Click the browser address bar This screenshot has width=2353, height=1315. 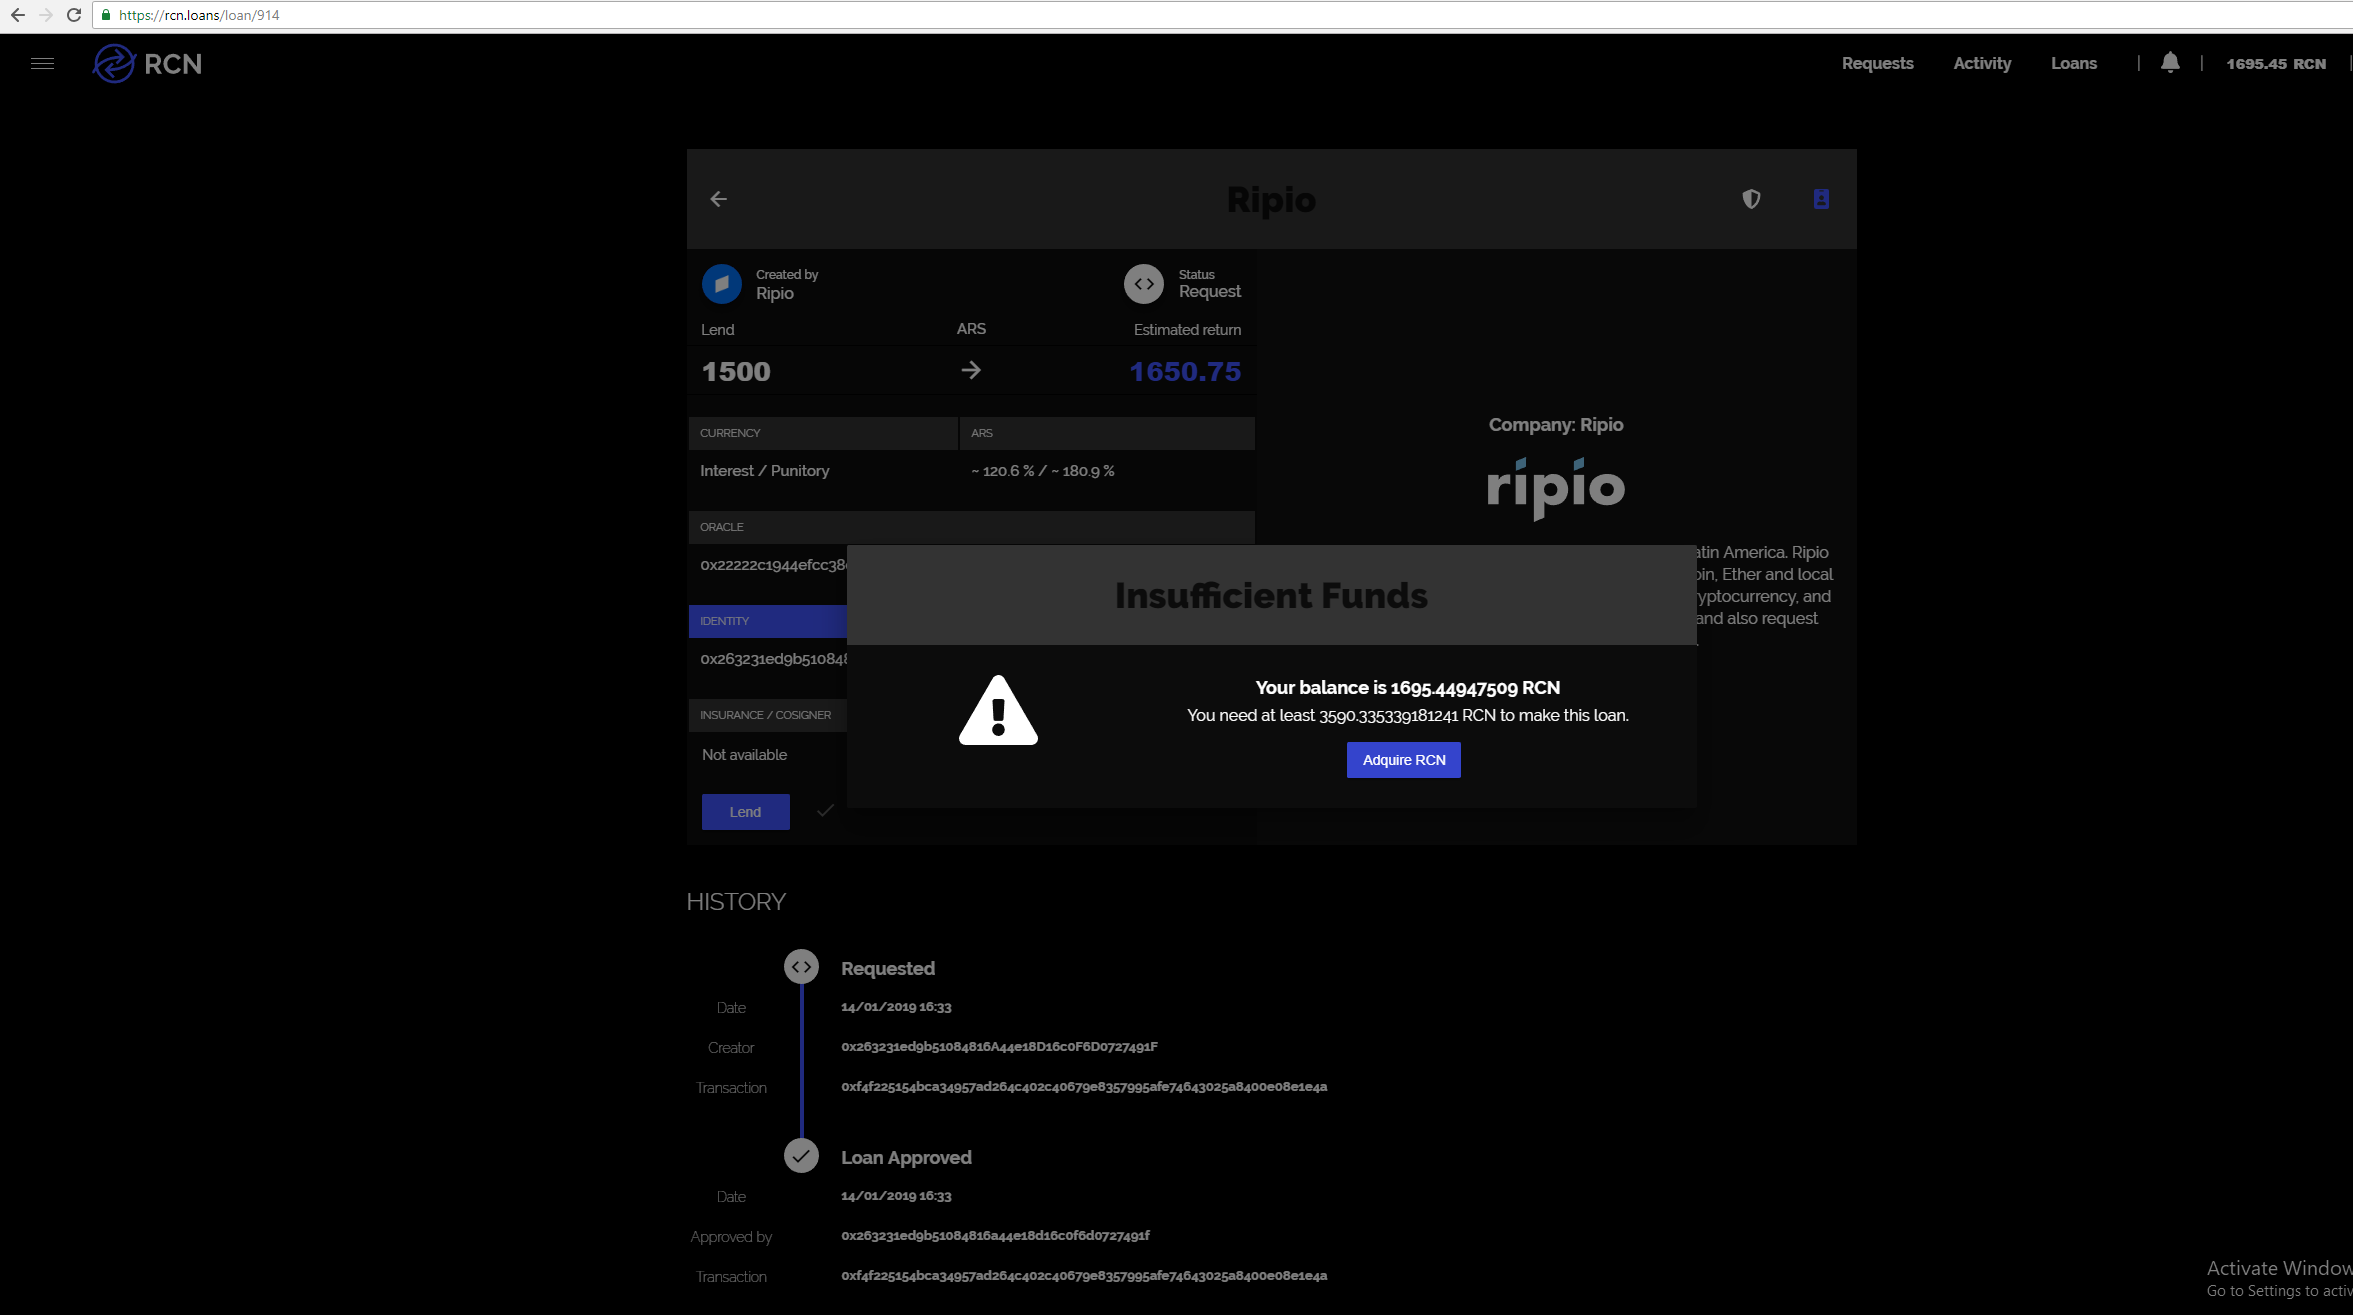[700, 15]
